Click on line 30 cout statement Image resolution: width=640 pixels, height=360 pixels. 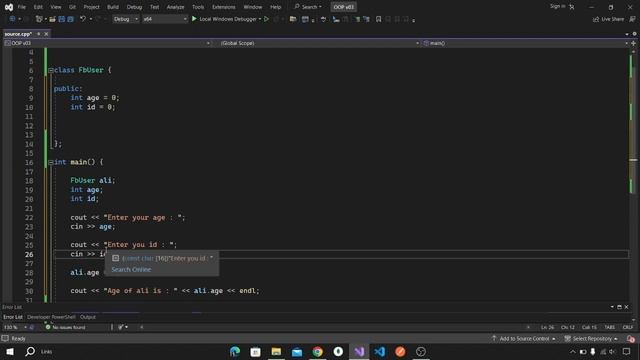[164, 291]
